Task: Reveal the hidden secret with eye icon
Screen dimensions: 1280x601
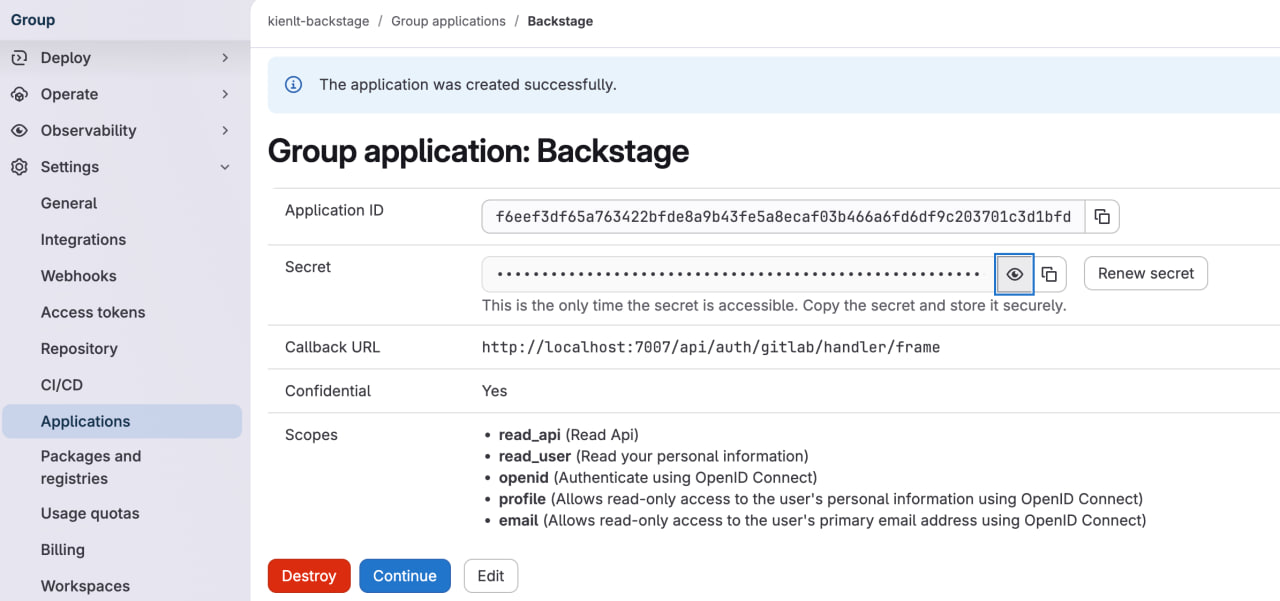Action: (1015, 274)
